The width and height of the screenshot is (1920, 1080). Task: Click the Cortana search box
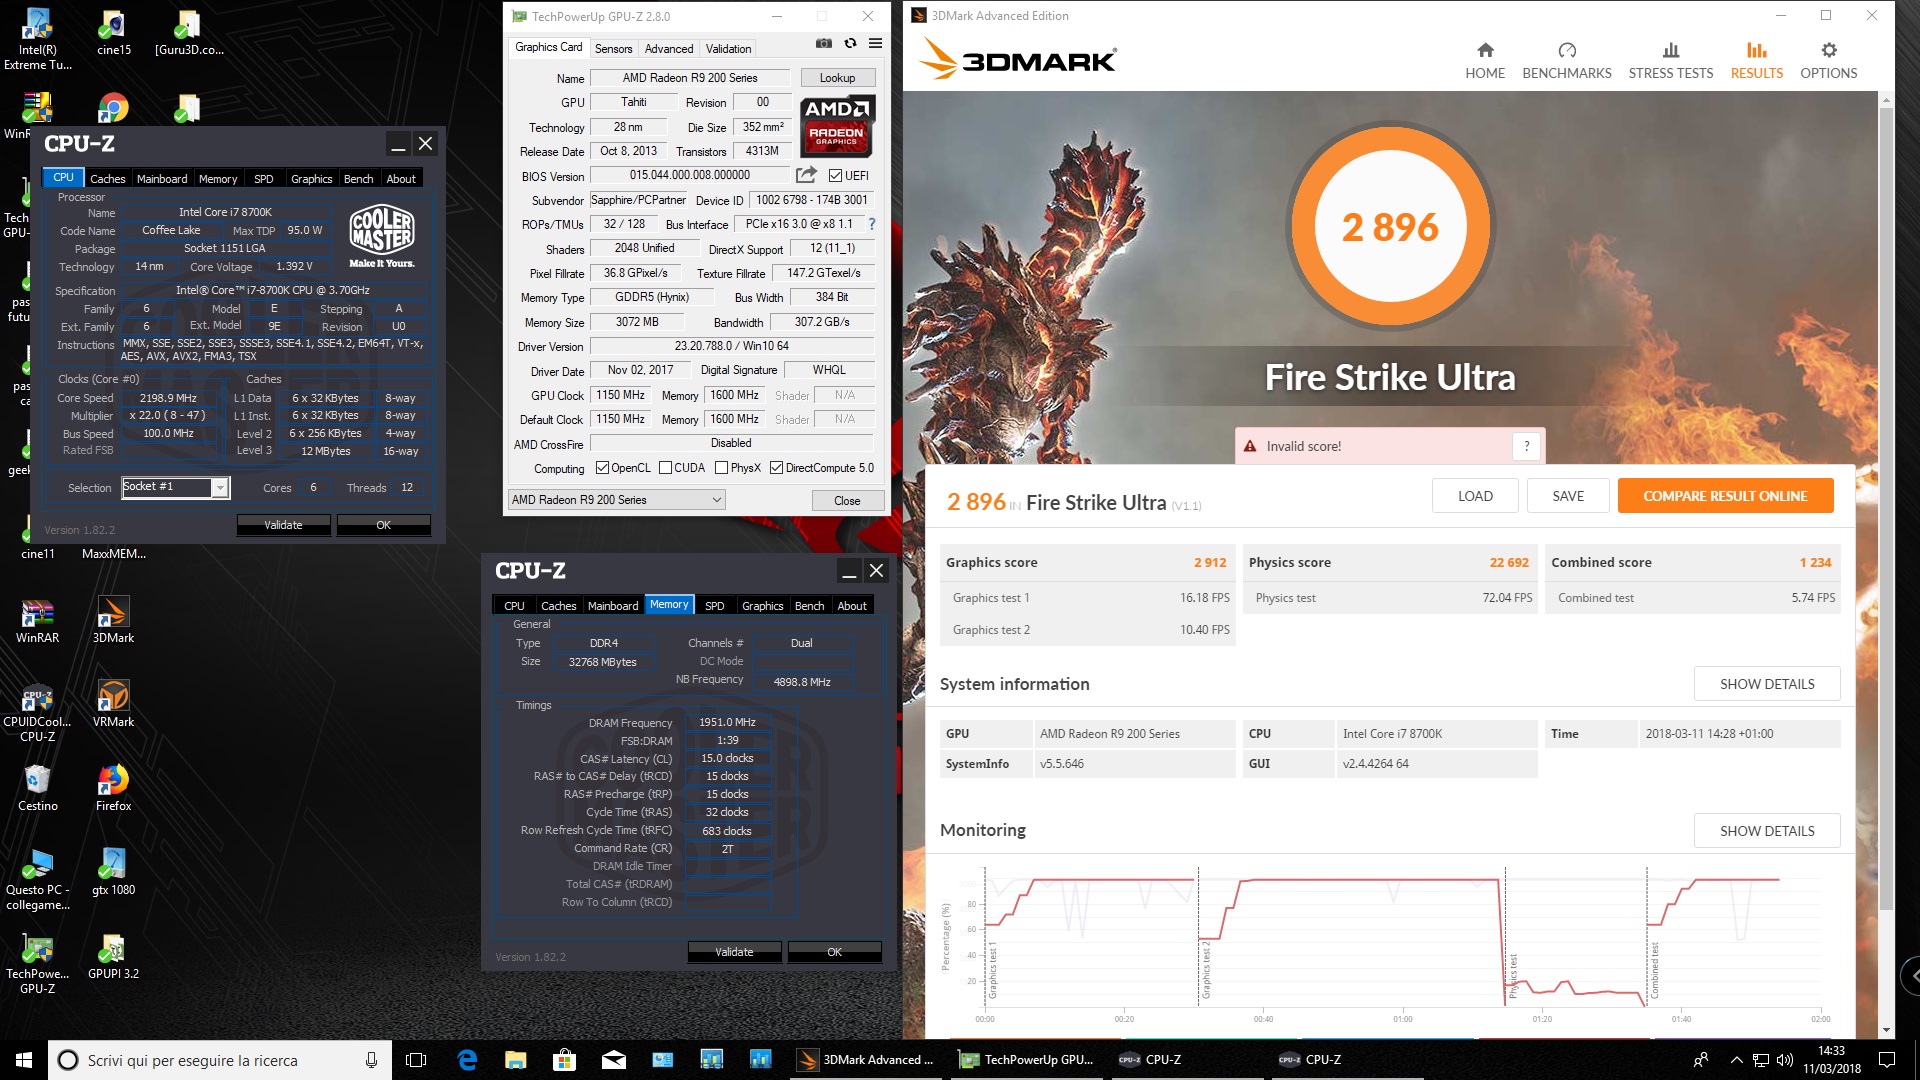pyautogui.click(x=220, y=1060)
